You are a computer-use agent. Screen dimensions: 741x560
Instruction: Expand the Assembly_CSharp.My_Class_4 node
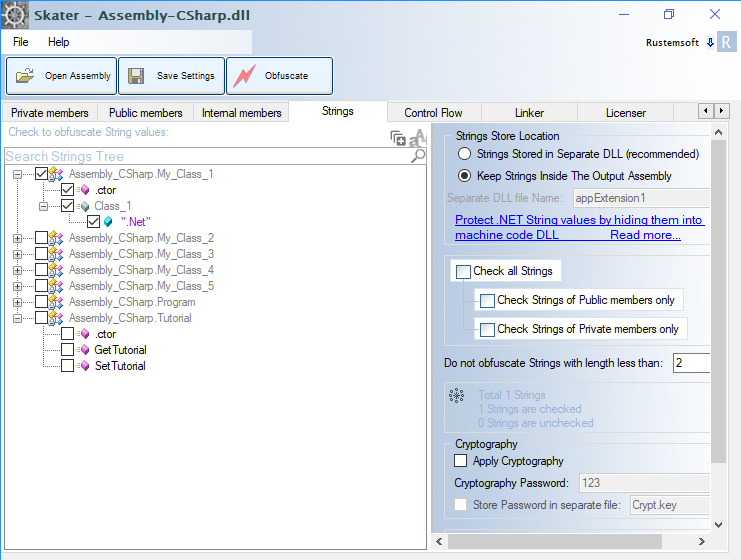coord(17,270)
